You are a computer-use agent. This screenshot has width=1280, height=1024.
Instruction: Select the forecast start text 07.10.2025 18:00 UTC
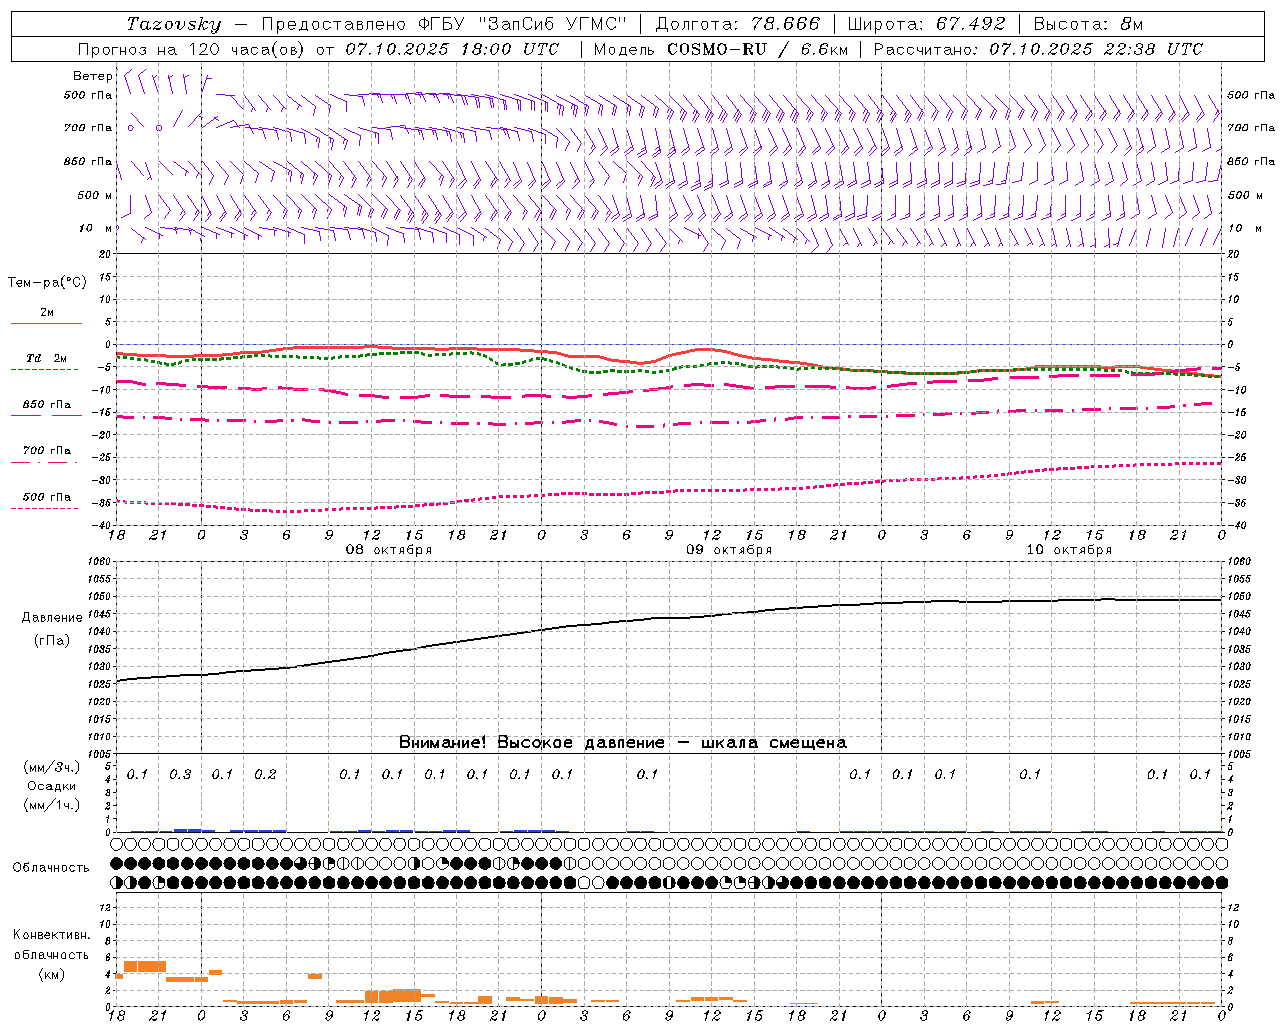coord(452,49)
